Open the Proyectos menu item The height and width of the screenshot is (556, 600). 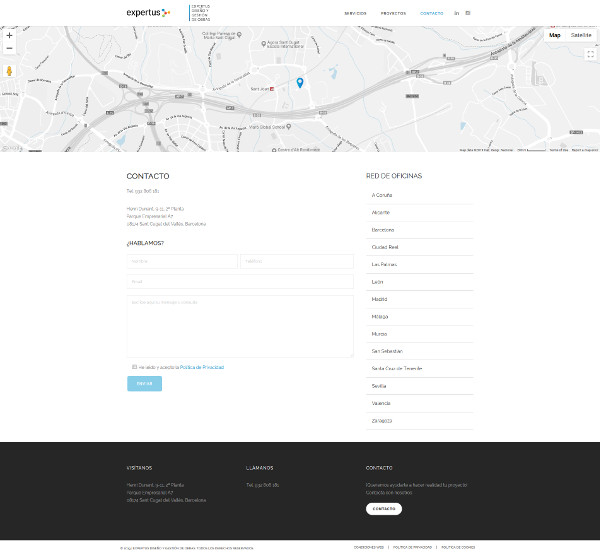point(393,13)
